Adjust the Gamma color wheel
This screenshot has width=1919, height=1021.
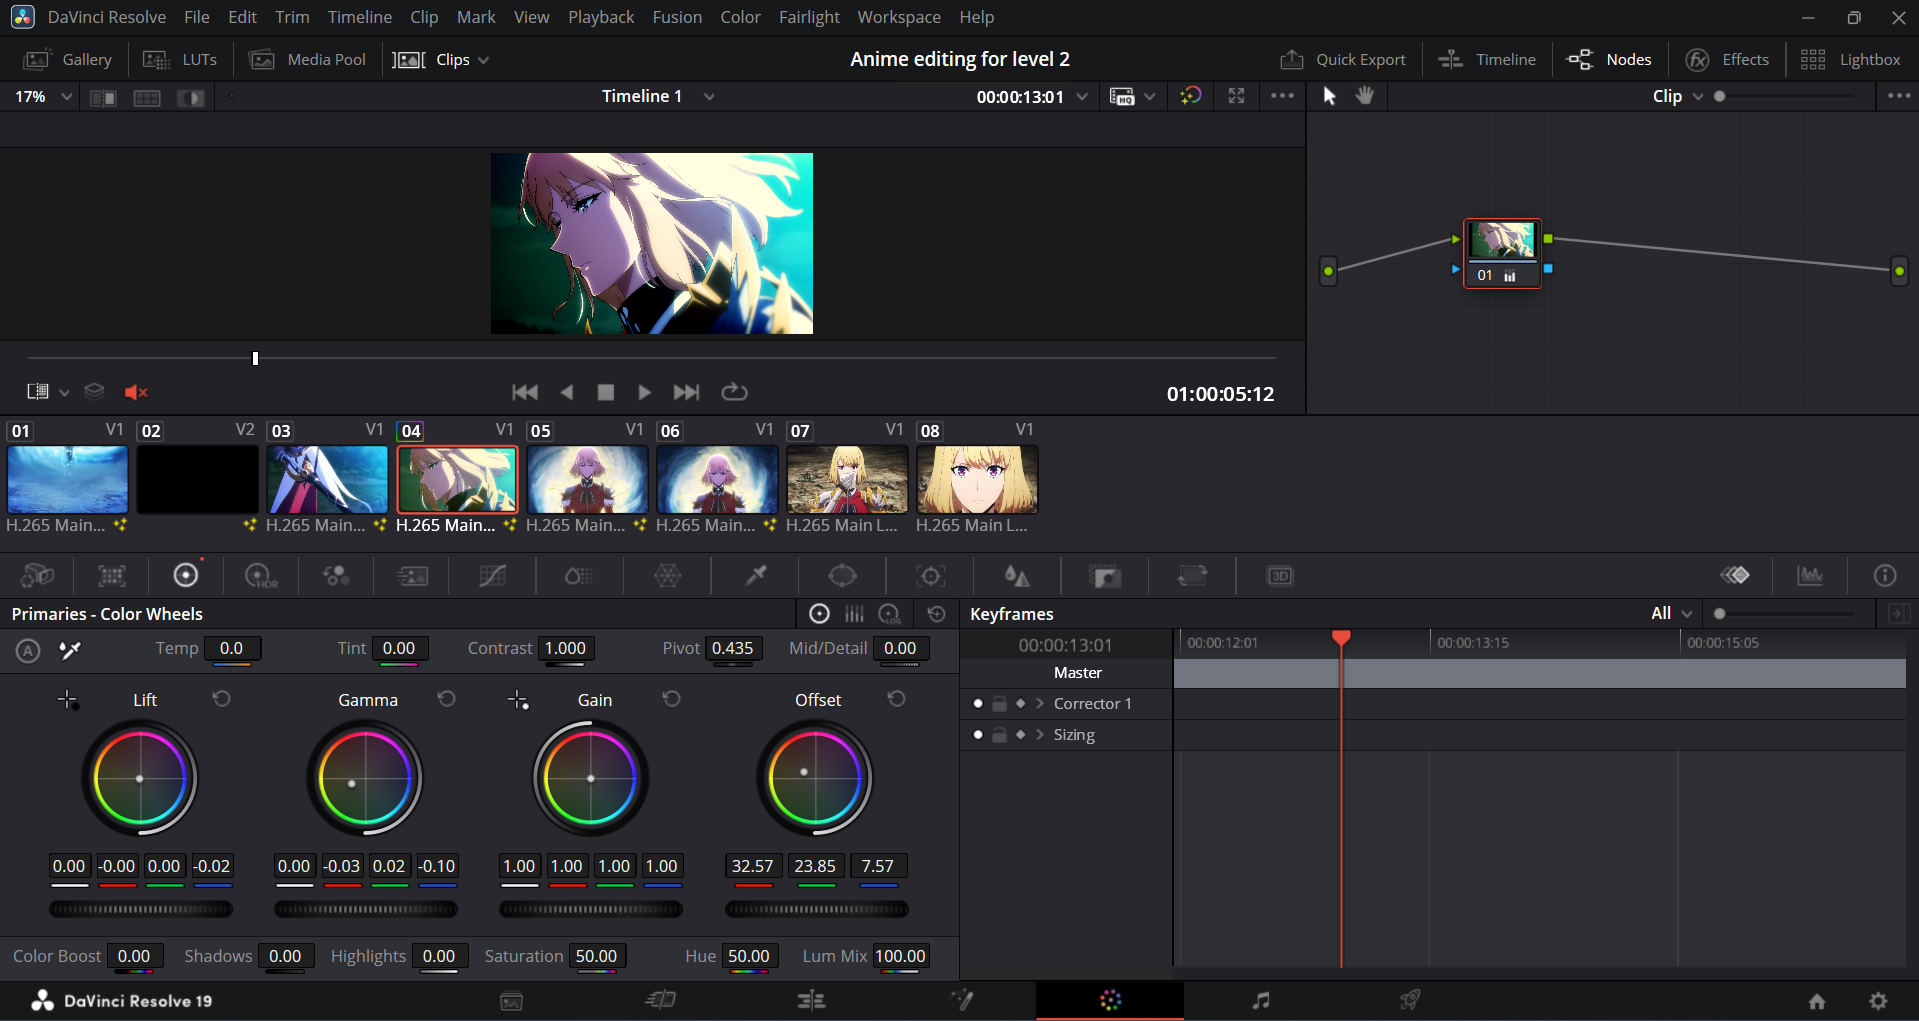point(365,778)
